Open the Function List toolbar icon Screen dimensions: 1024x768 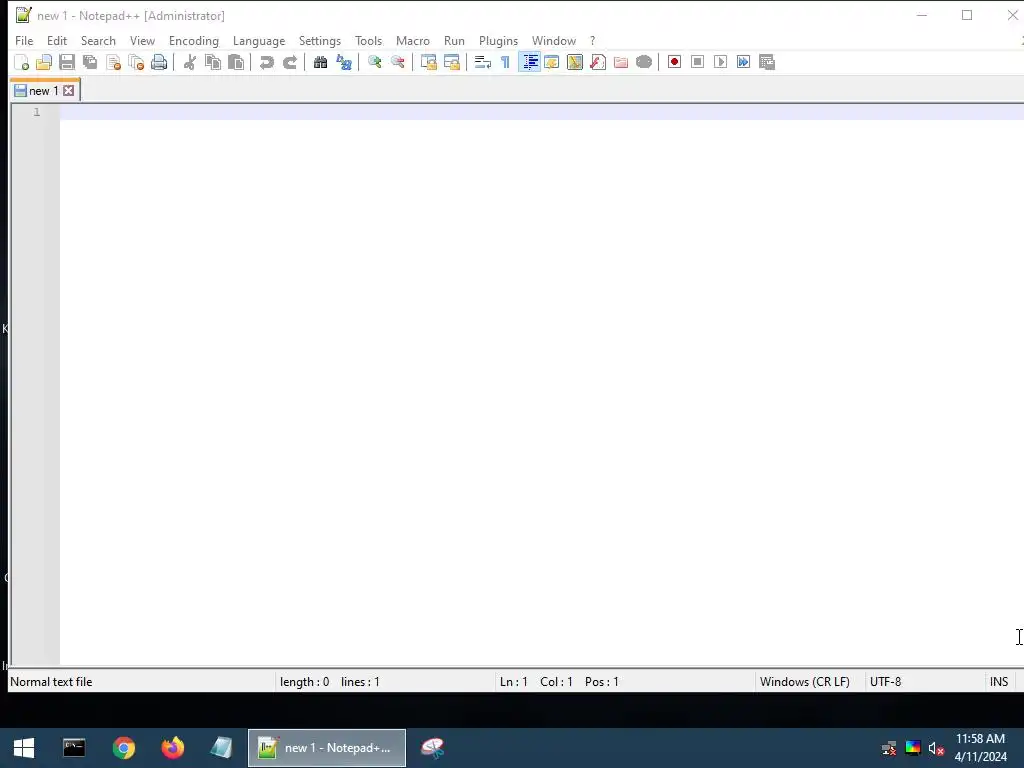tap(598, 62)
